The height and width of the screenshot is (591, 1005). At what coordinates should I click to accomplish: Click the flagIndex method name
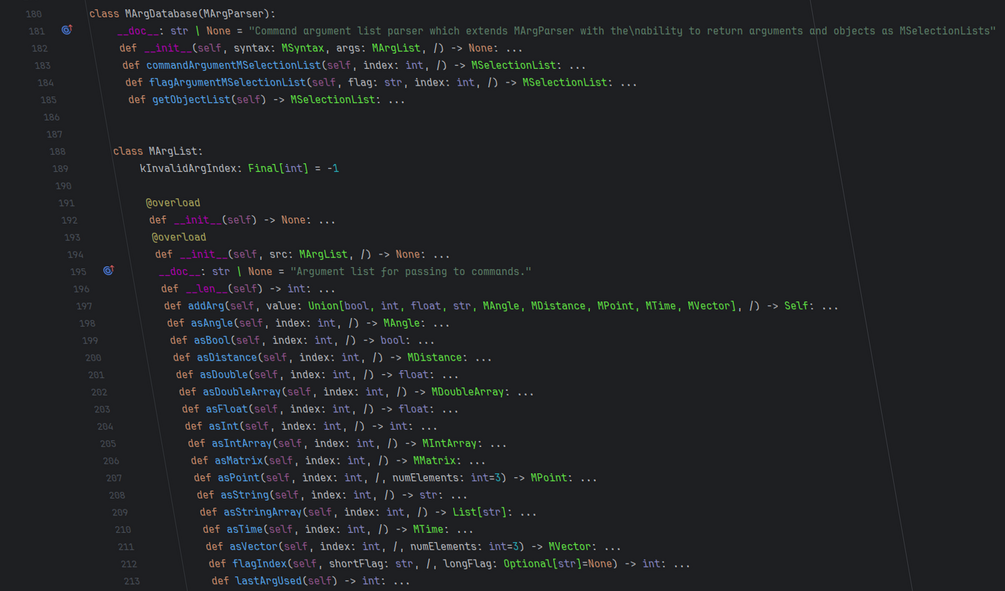coord(259,565)
